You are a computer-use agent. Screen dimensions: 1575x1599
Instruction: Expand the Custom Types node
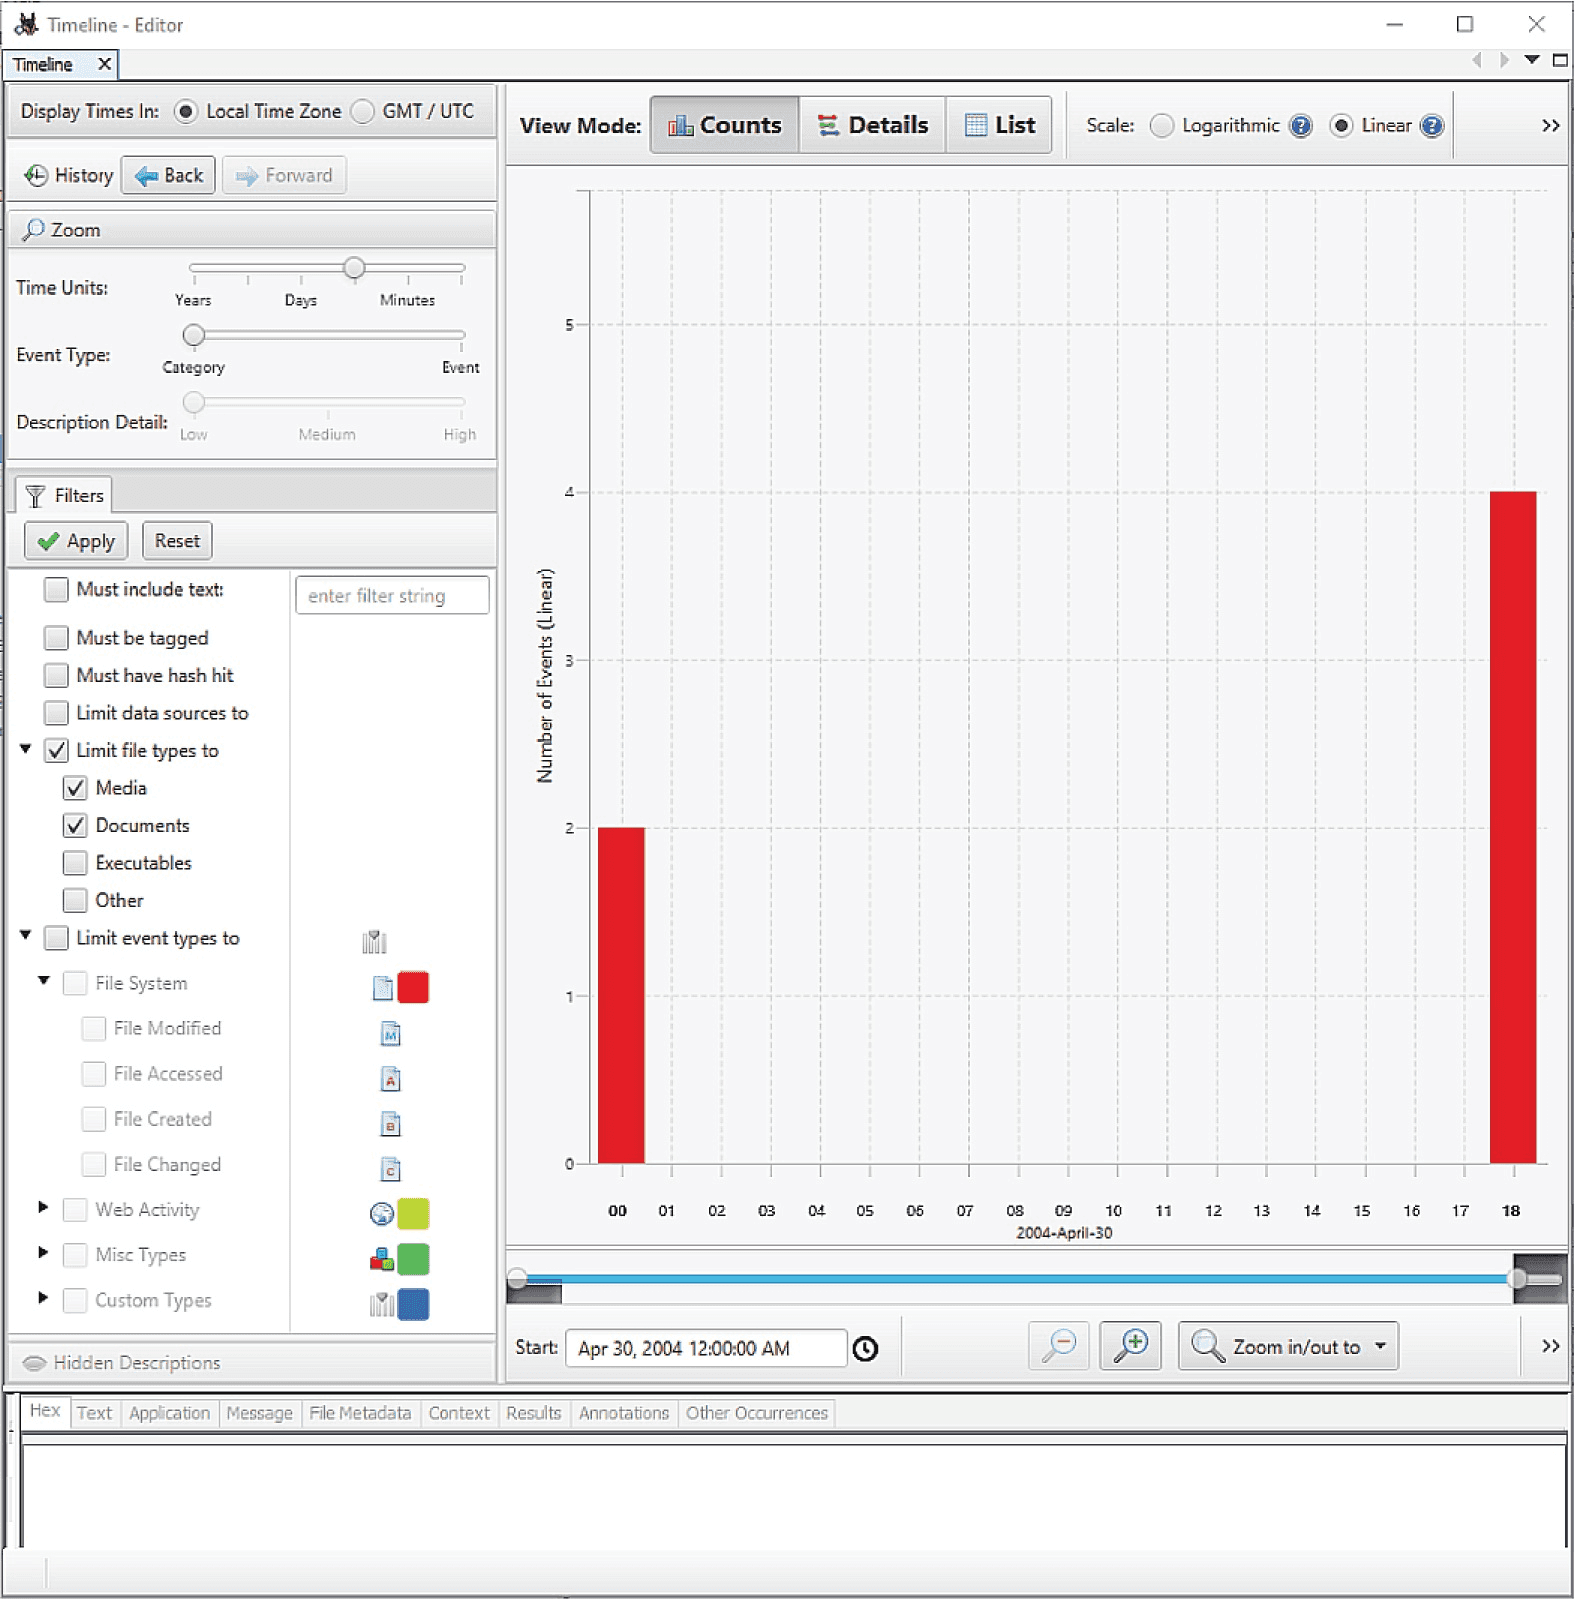coord(43,1298)
